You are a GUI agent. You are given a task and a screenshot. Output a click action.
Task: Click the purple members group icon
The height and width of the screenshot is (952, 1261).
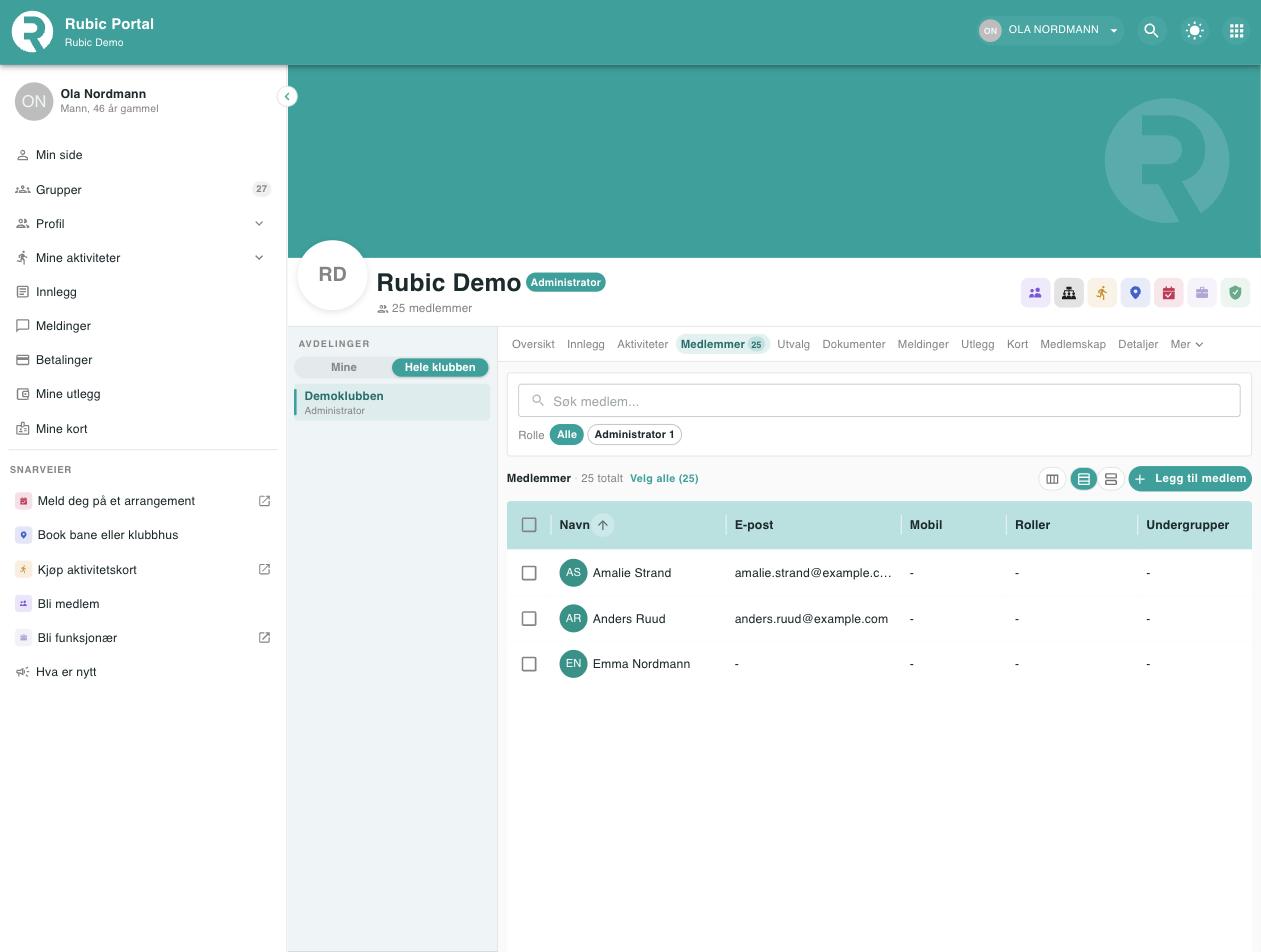tap(1035, 293)
